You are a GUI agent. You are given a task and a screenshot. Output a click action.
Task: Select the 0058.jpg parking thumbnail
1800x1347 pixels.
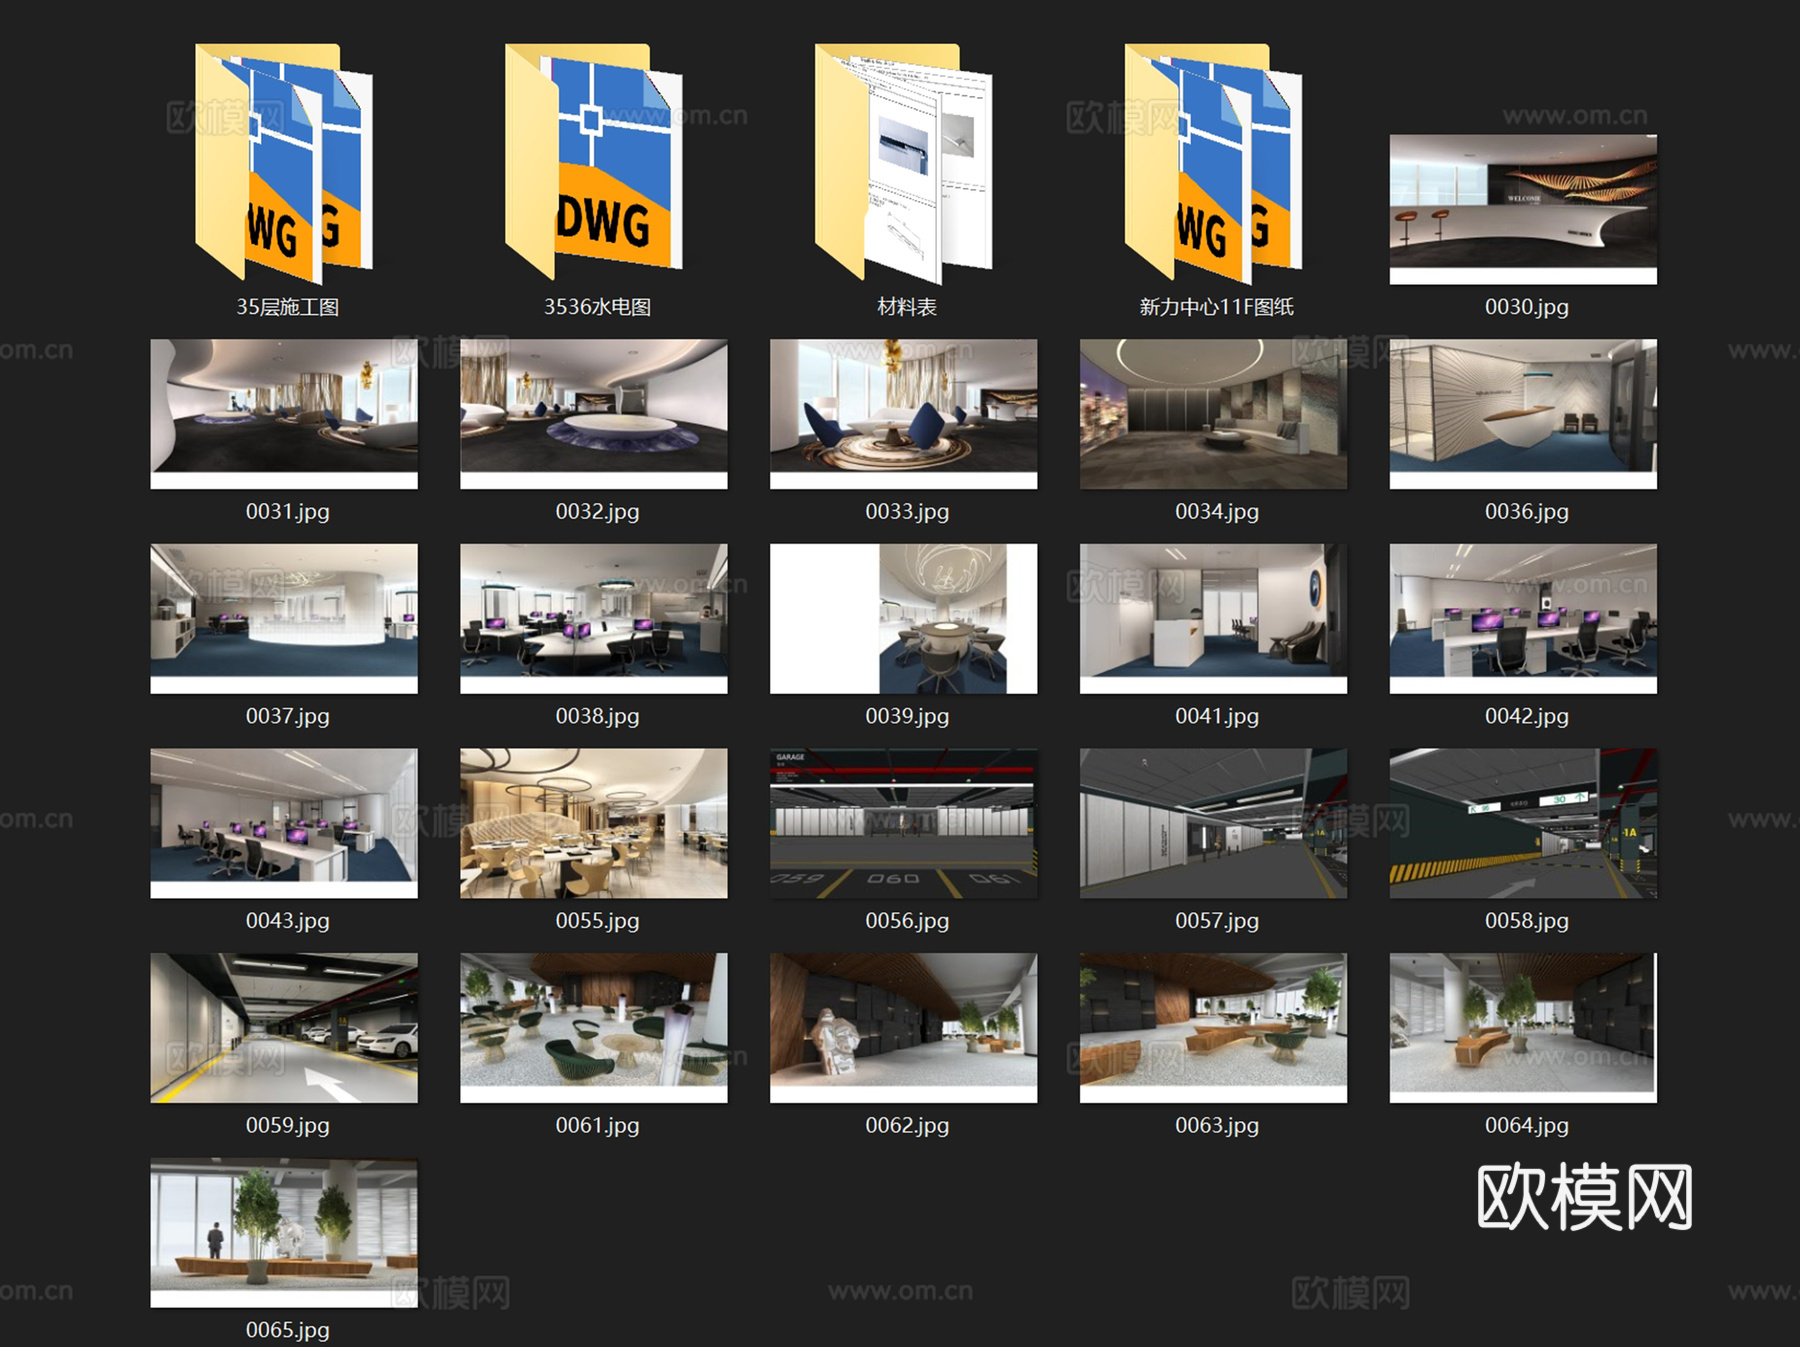pos(1523,823)
